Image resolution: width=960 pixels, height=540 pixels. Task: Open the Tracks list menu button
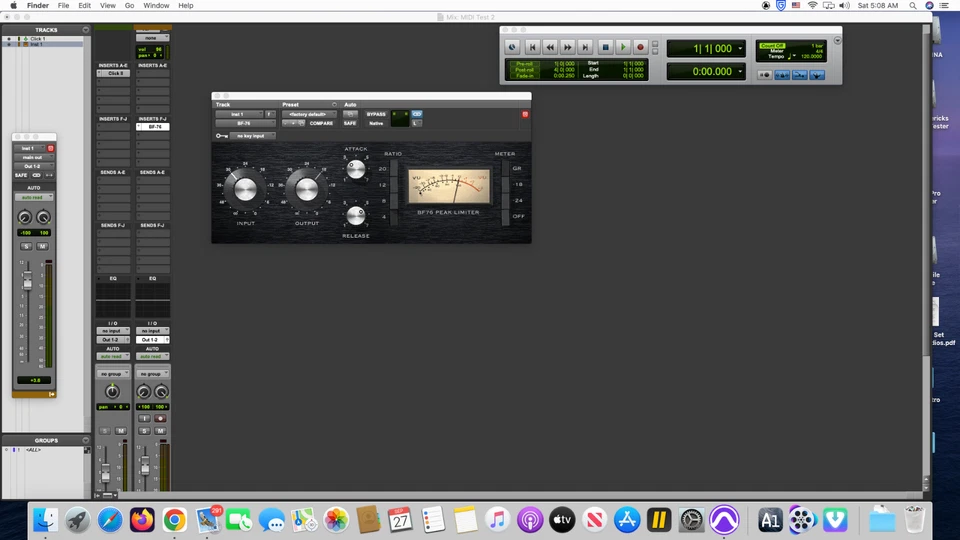tap(85, 29)
